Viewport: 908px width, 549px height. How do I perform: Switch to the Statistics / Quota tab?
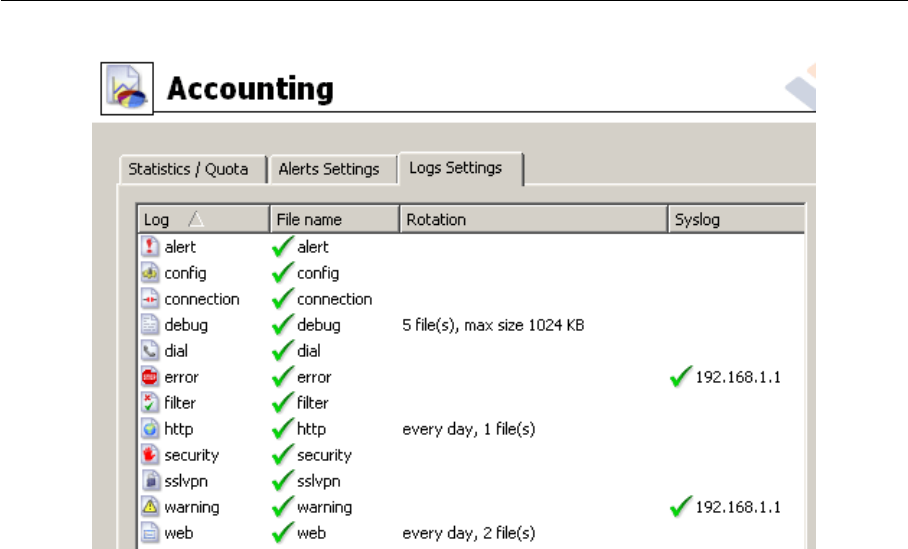[x=188, y=169]
